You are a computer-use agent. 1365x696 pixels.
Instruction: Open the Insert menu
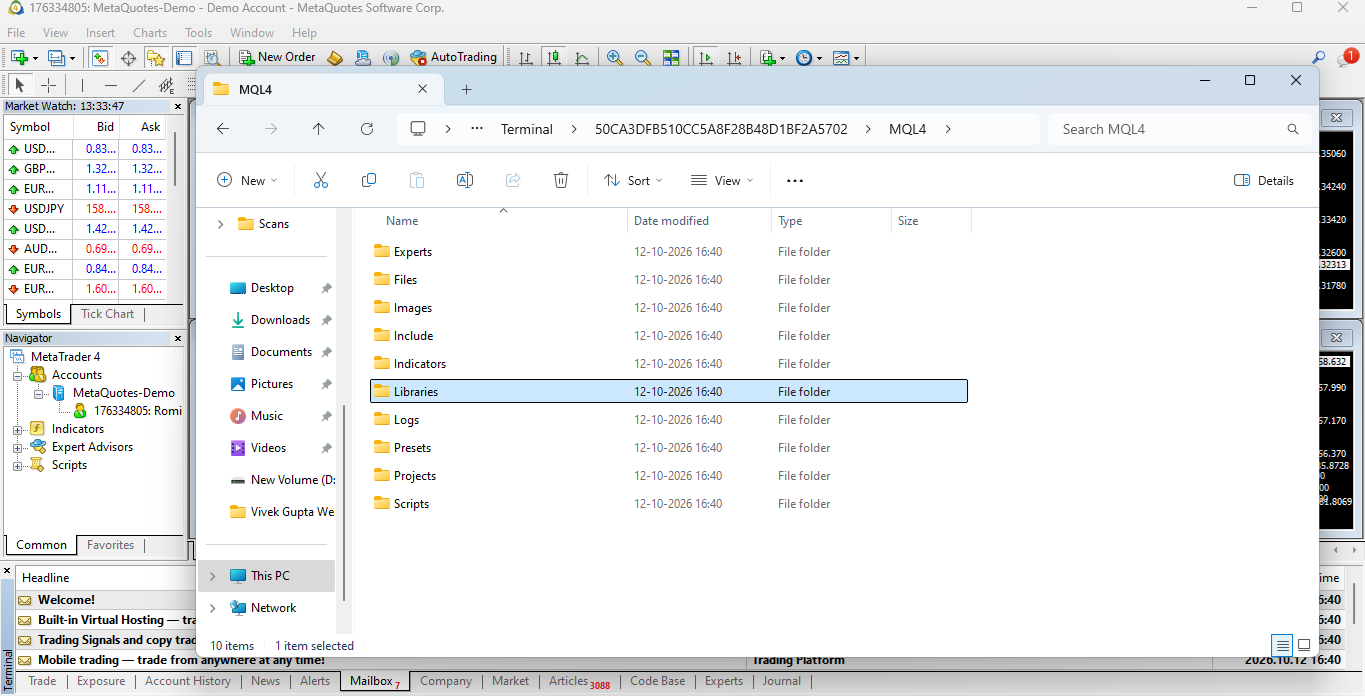[x=100, y=33]
